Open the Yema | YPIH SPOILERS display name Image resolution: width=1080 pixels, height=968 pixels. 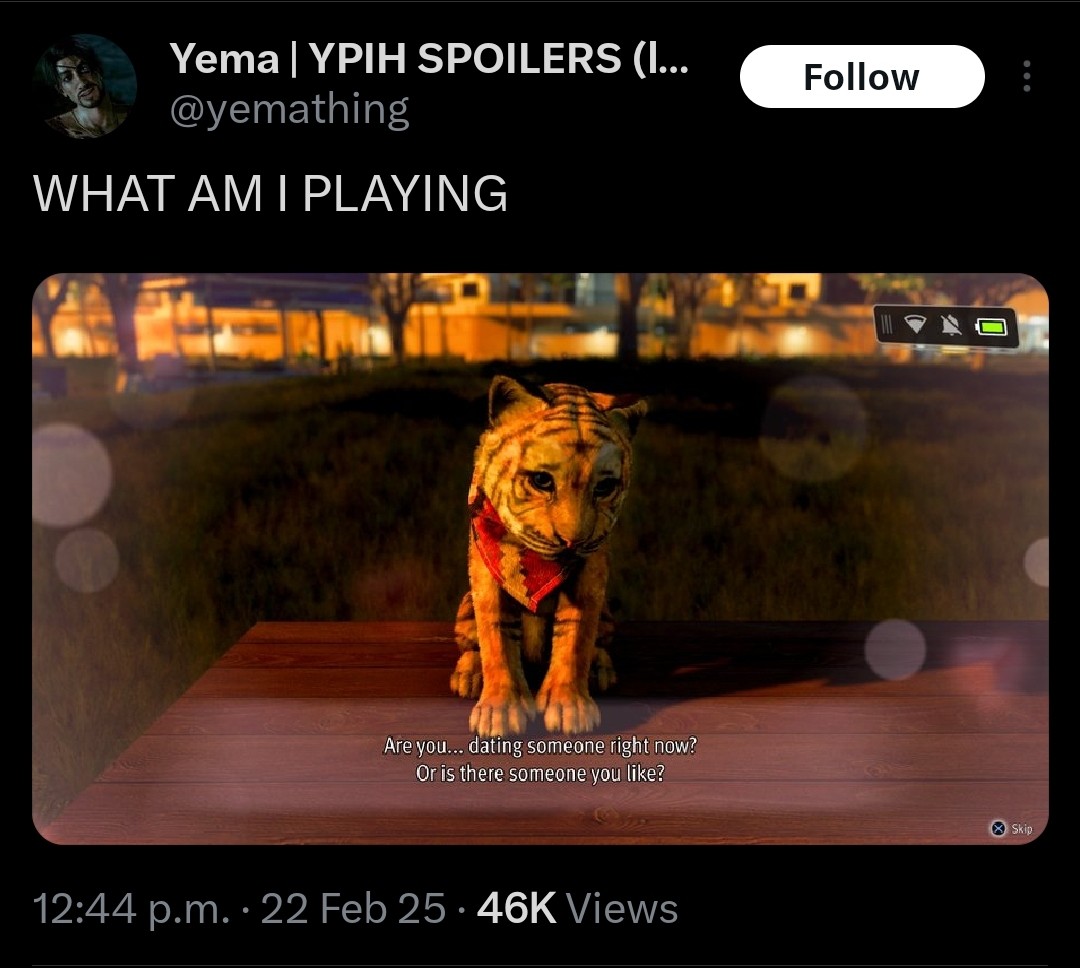[428, 59]
